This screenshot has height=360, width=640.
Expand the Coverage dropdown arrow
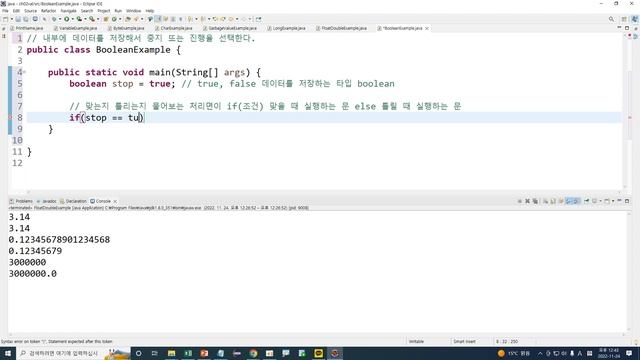(85, 19)
